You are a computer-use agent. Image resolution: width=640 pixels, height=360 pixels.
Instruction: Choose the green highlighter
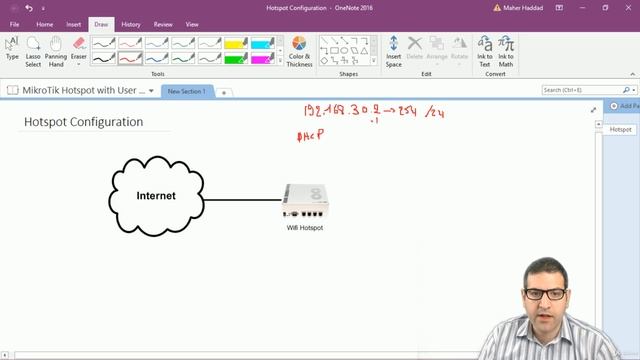[236, 58]
